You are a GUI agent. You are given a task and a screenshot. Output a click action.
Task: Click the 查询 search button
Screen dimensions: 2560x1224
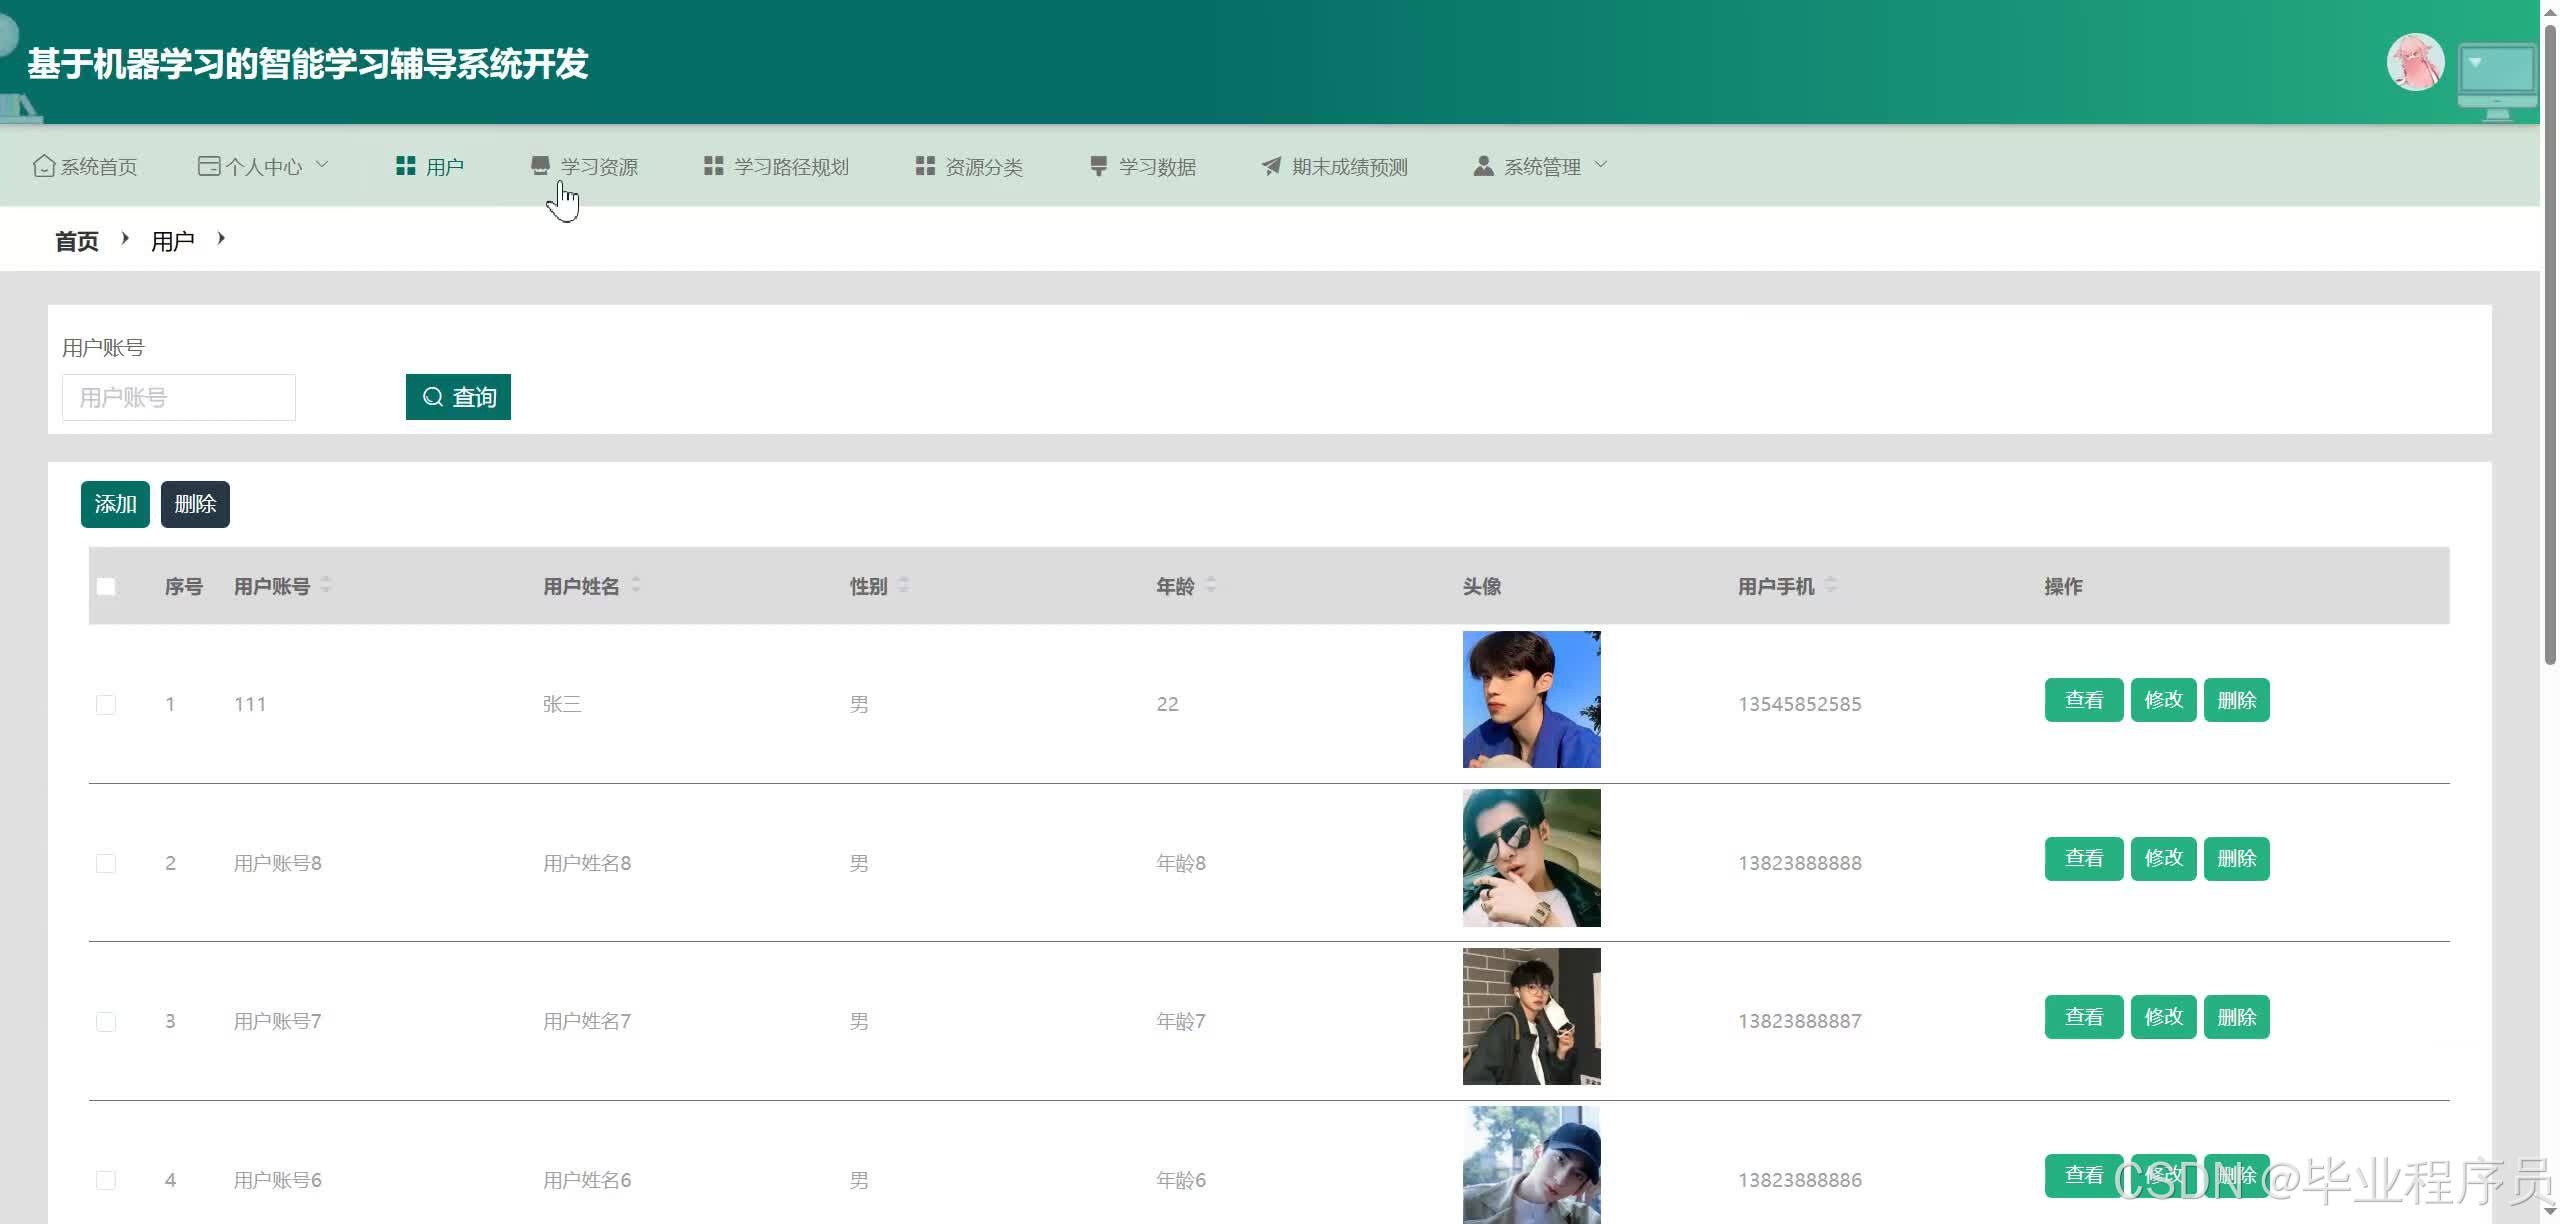(458, 397)
